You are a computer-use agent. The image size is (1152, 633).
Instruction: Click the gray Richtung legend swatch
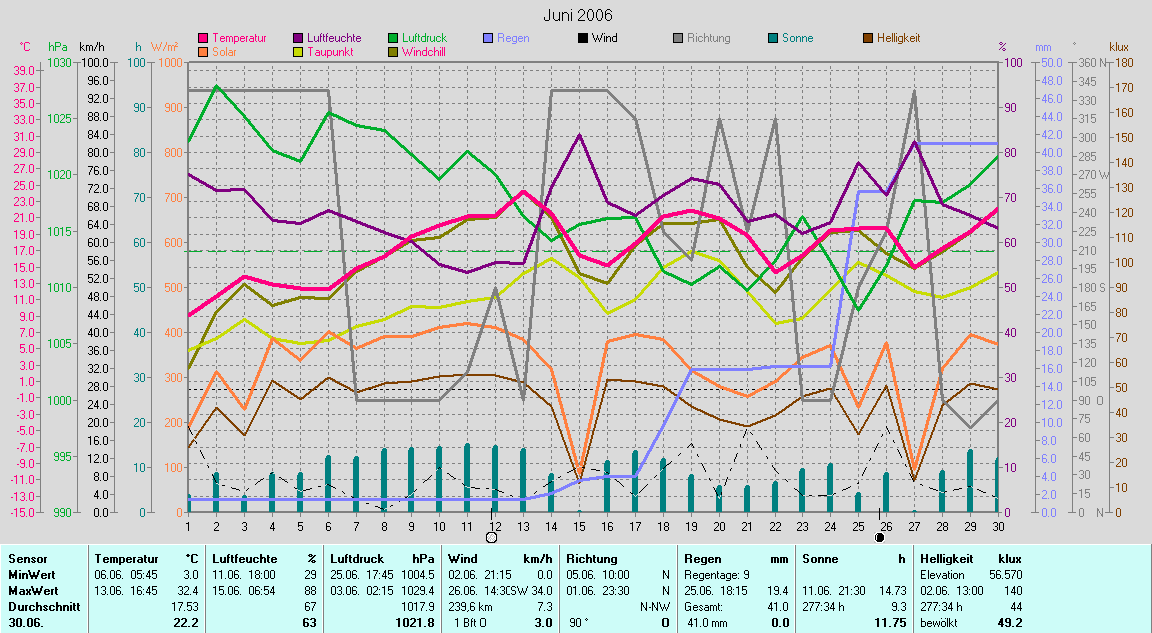click(678, 38)
